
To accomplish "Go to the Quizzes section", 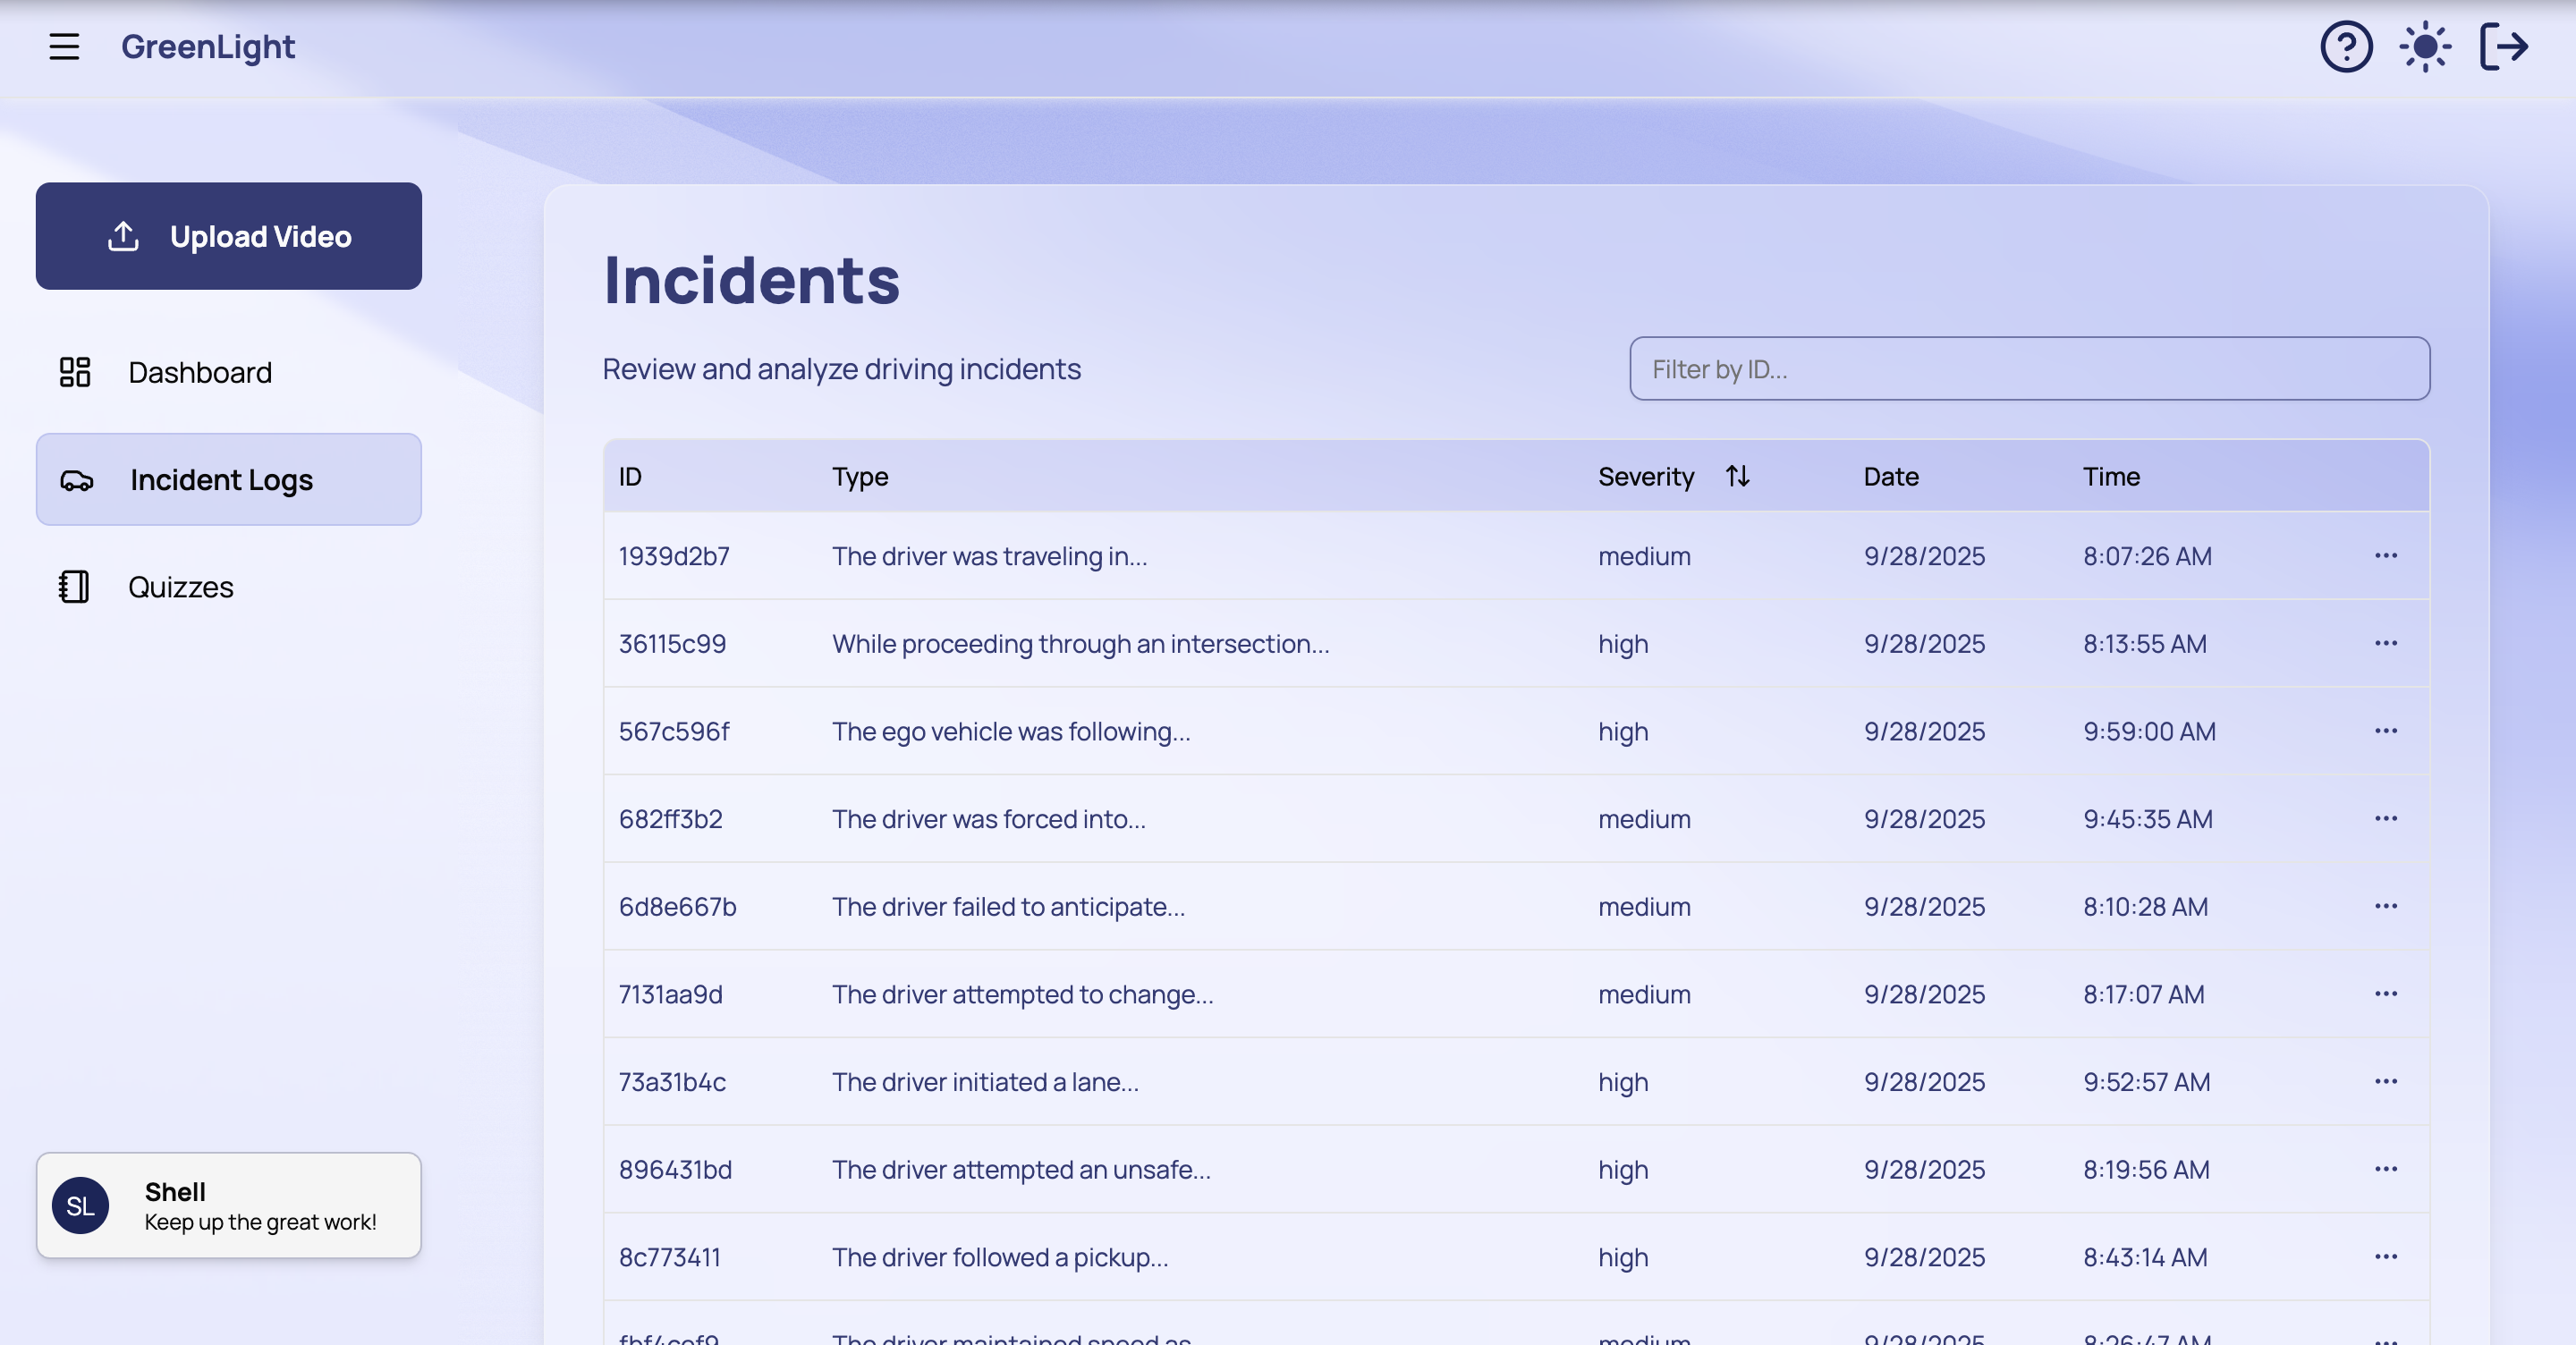I will click(181, 587).
